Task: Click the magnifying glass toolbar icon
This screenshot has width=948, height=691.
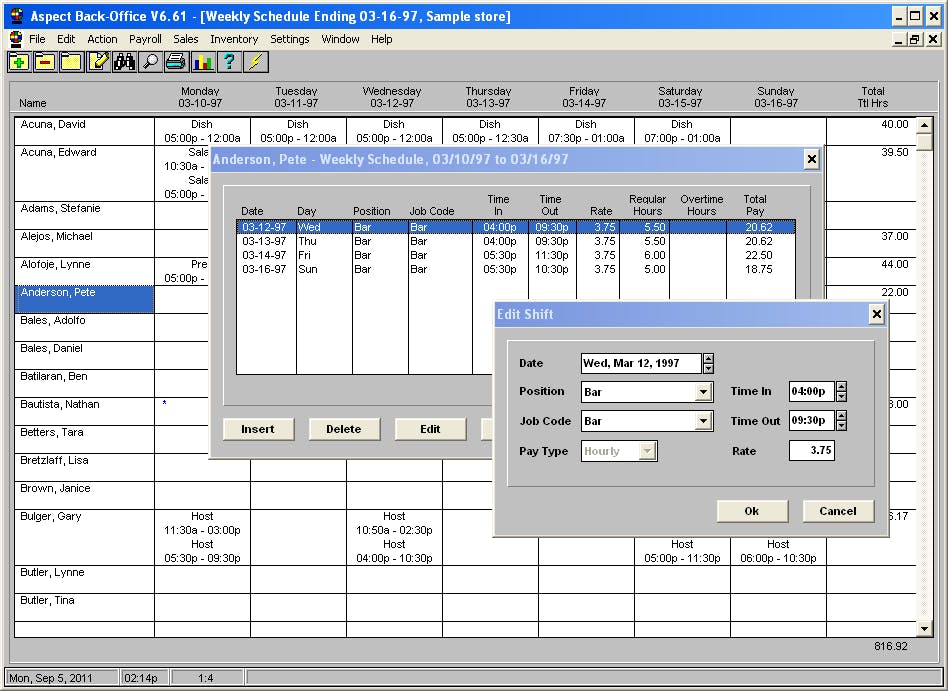Action: coord(150,62)
